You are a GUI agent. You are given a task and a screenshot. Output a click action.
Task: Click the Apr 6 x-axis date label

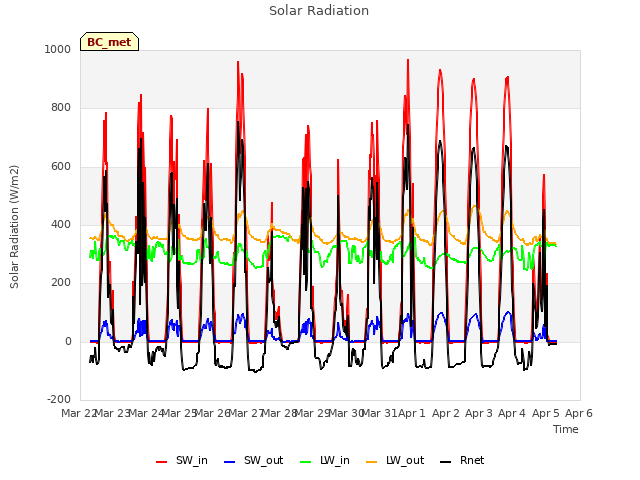[579, 413]
